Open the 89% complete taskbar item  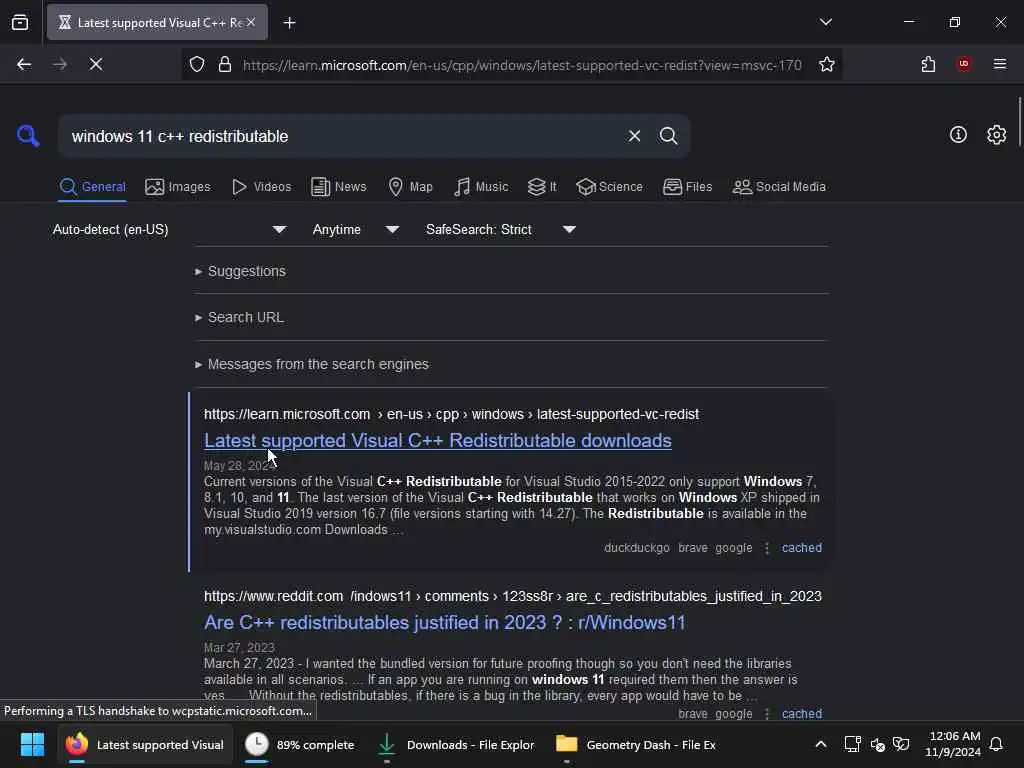coord(300,744)
